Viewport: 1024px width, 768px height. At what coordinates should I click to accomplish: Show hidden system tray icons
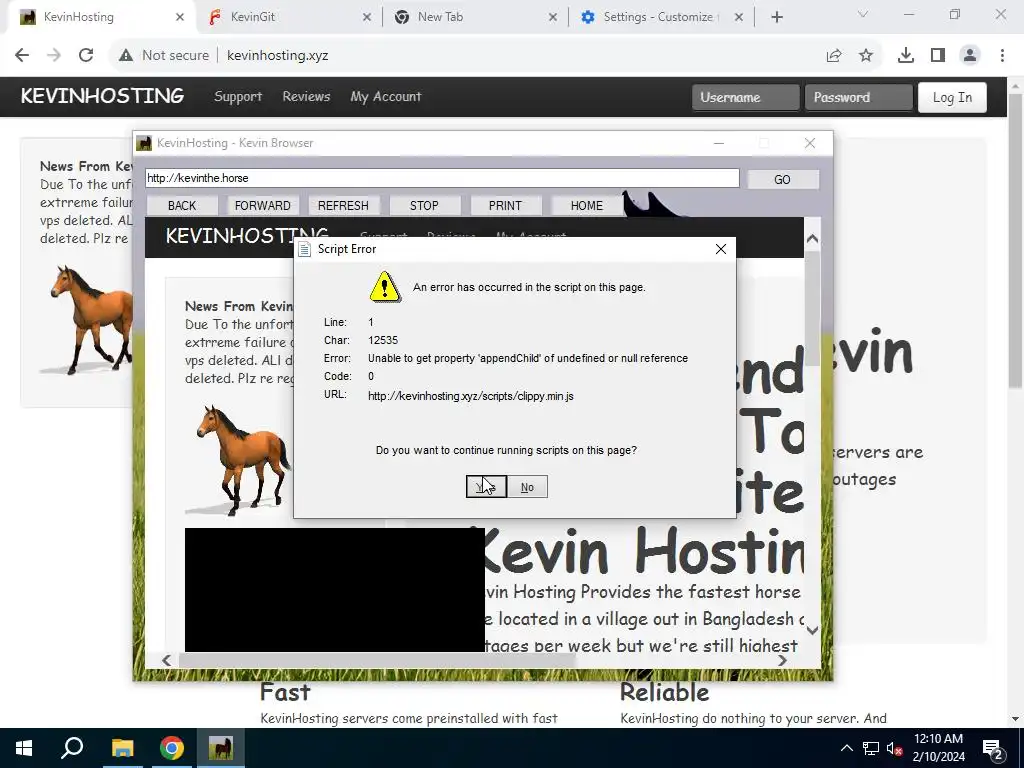click(846, 748)
